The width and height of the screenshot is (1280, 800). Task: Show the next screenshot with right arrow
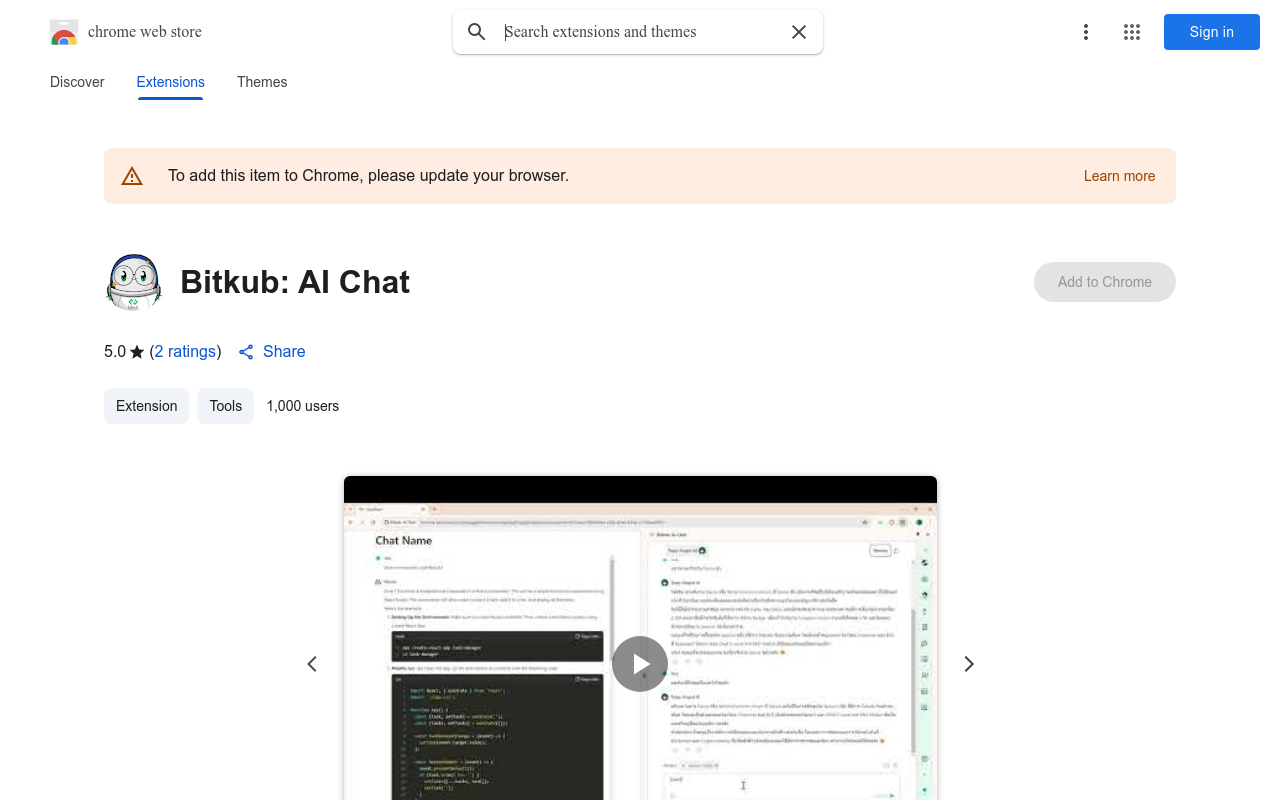pos(968,664)
